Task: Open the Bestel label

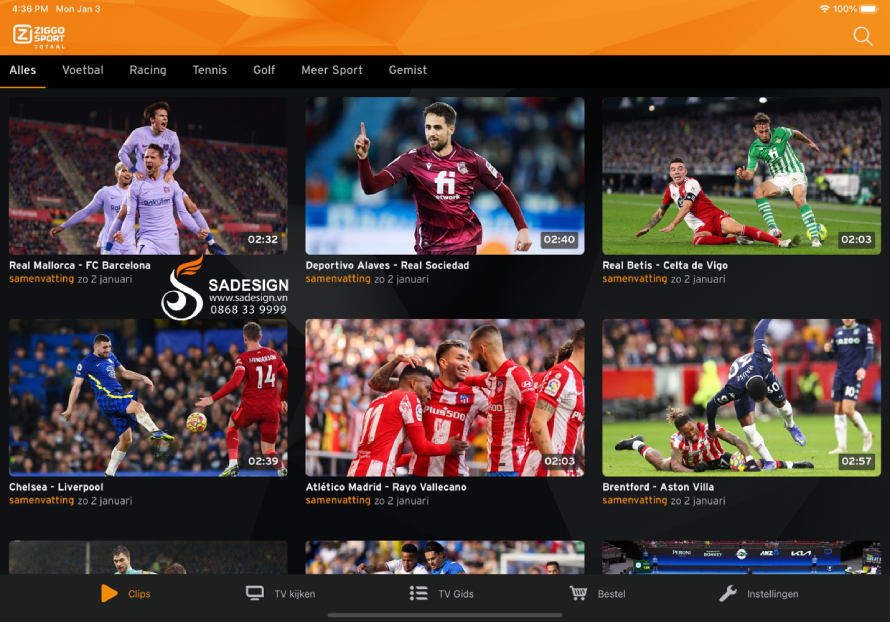Action: click(611, 594)
